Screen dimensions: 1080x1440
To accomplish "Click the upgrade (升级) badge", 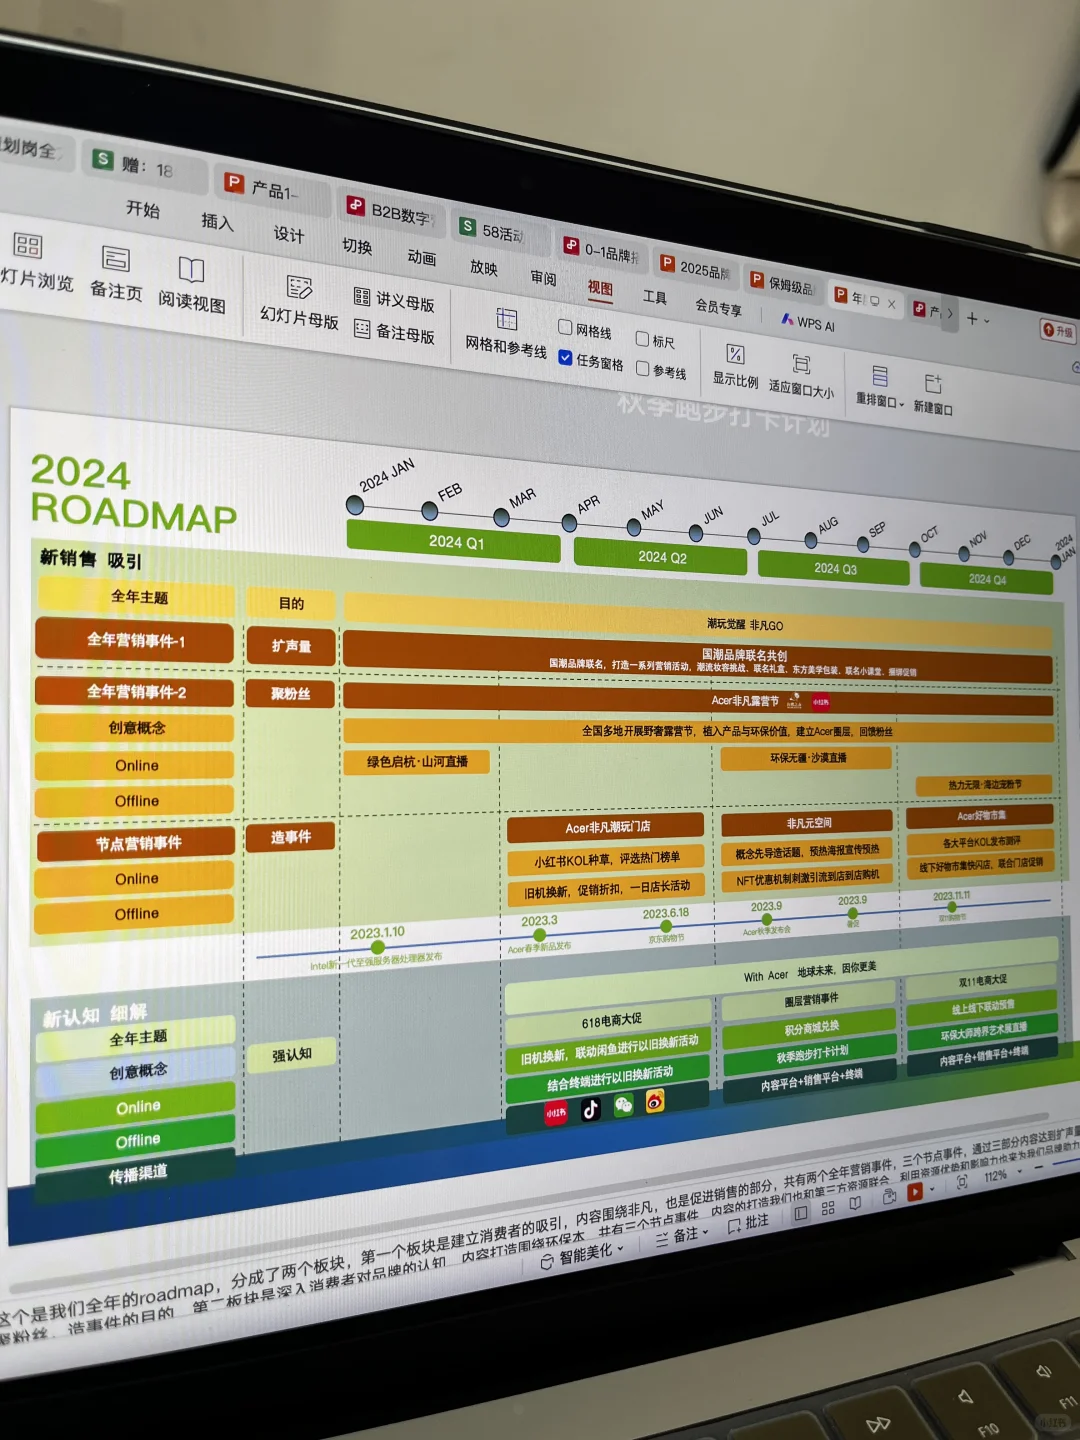I will point(1058,330).
